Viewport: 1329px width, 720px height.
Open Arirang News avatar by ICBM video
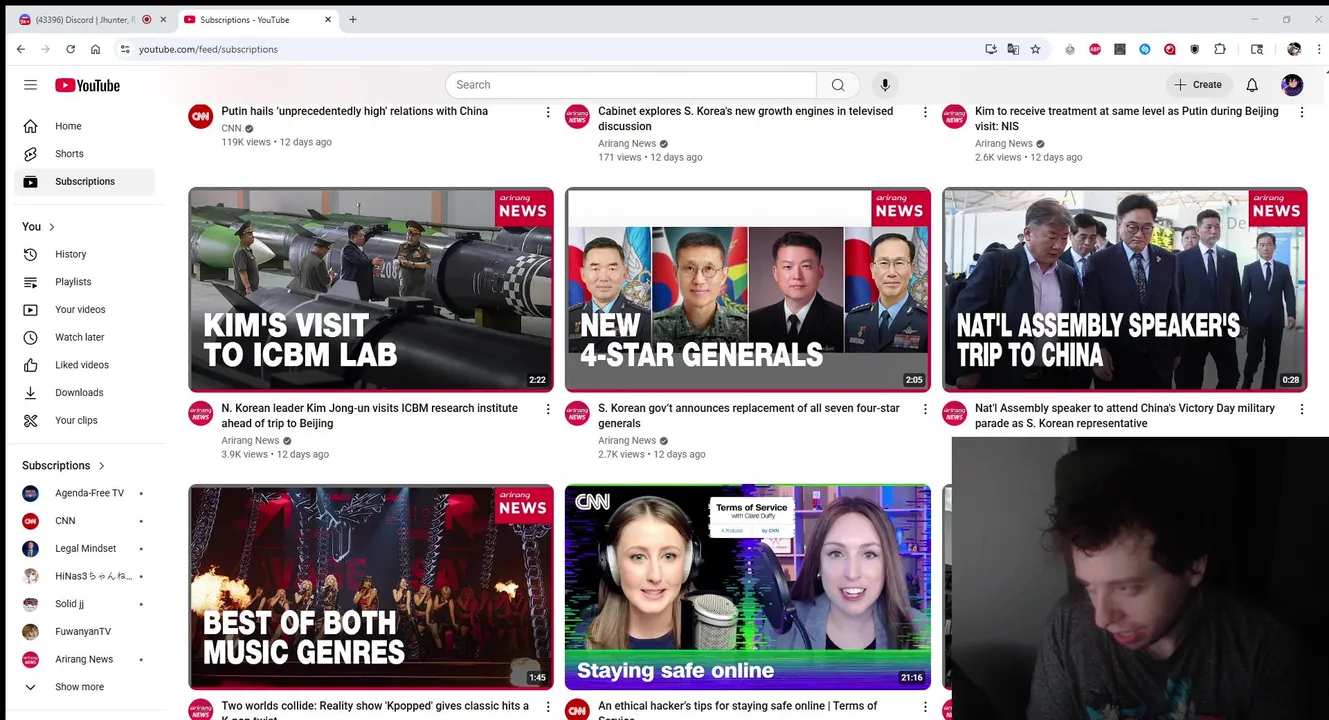tap(201, 413)
